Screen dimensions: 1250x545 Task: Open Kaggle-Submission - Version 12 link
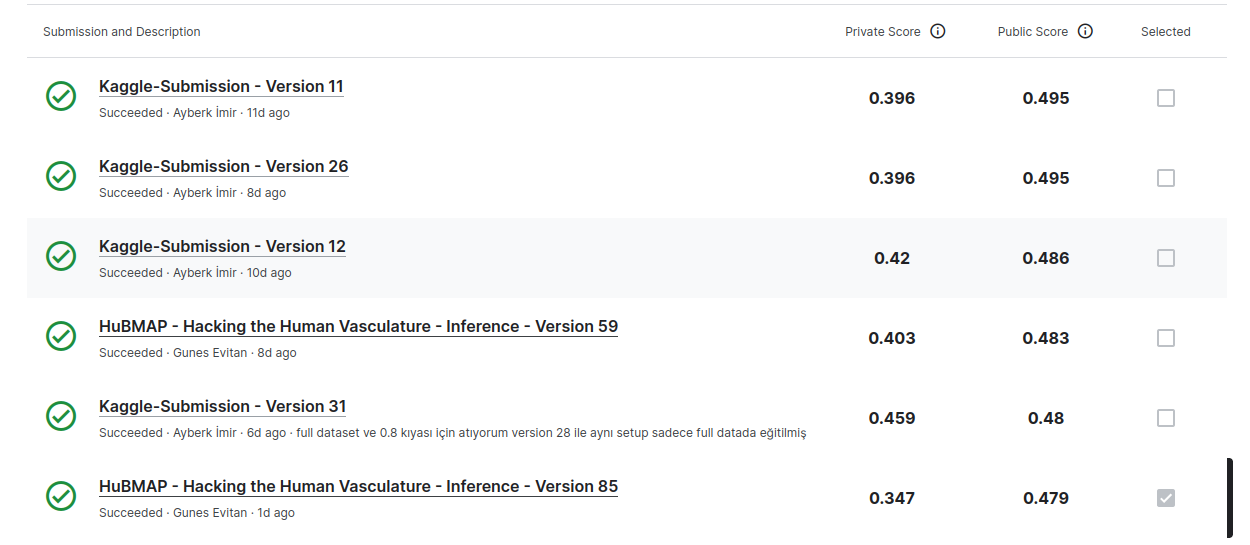coord(222,247)
